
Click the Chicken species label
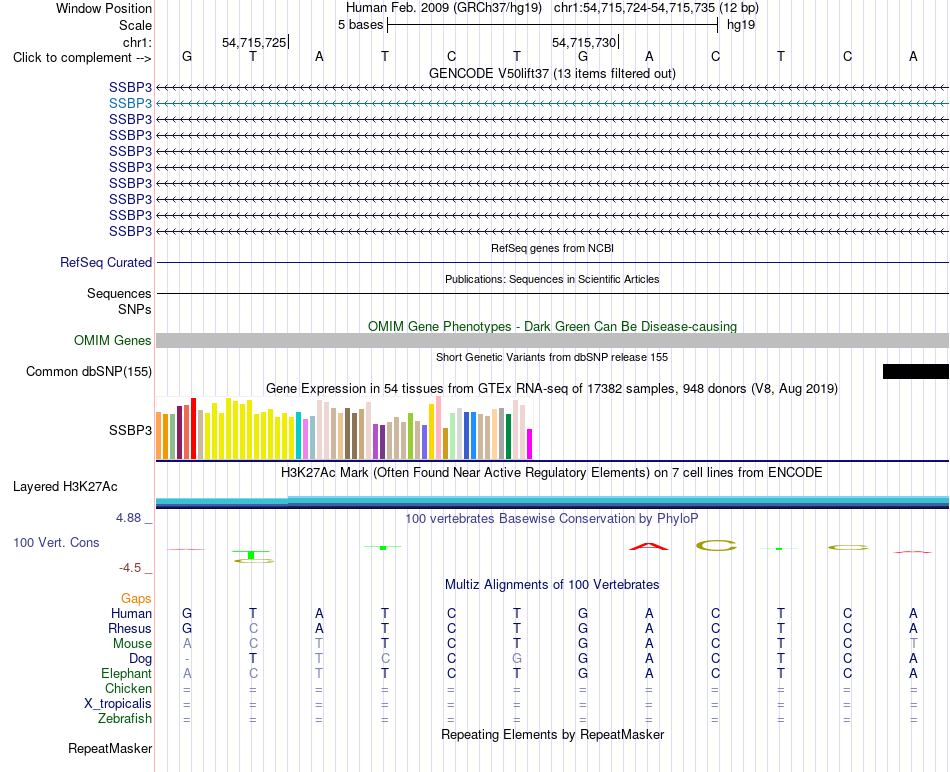coord(128,688)
